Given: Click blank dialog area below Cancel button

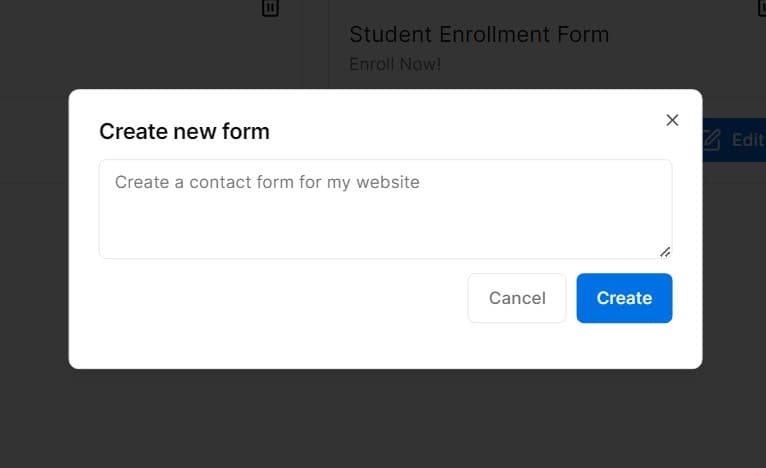Looking at the screenshot, I should 516,346.
